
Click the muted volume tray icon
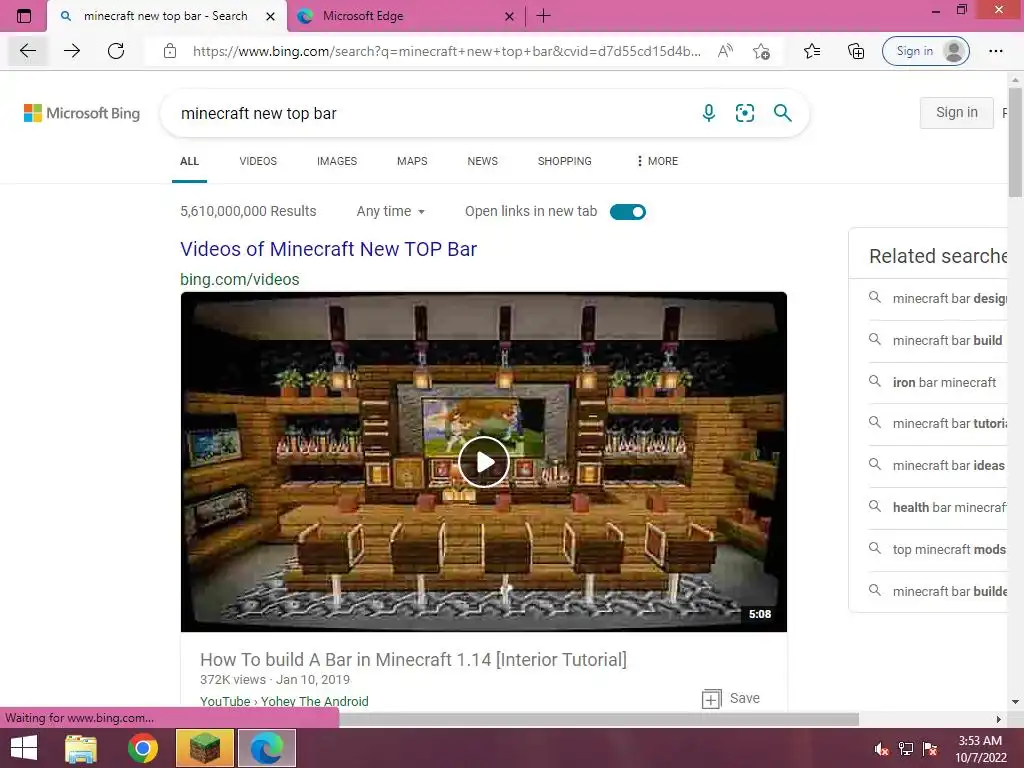point(881,749)
